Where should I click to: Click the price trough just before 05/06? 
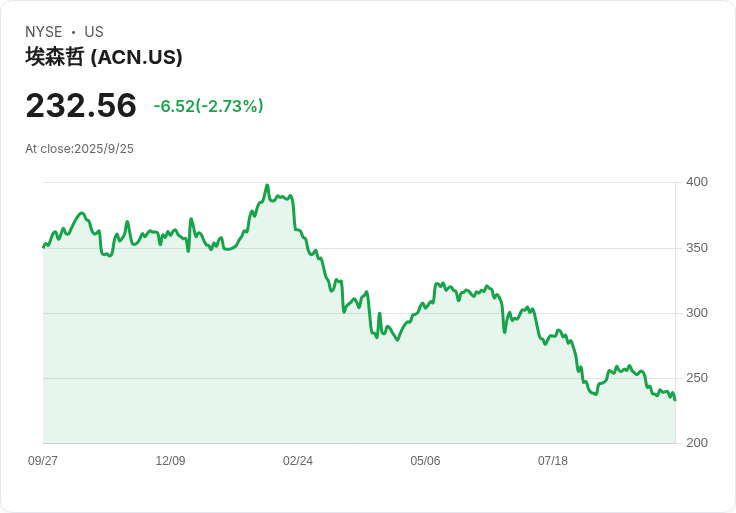[x=398, y=340]
